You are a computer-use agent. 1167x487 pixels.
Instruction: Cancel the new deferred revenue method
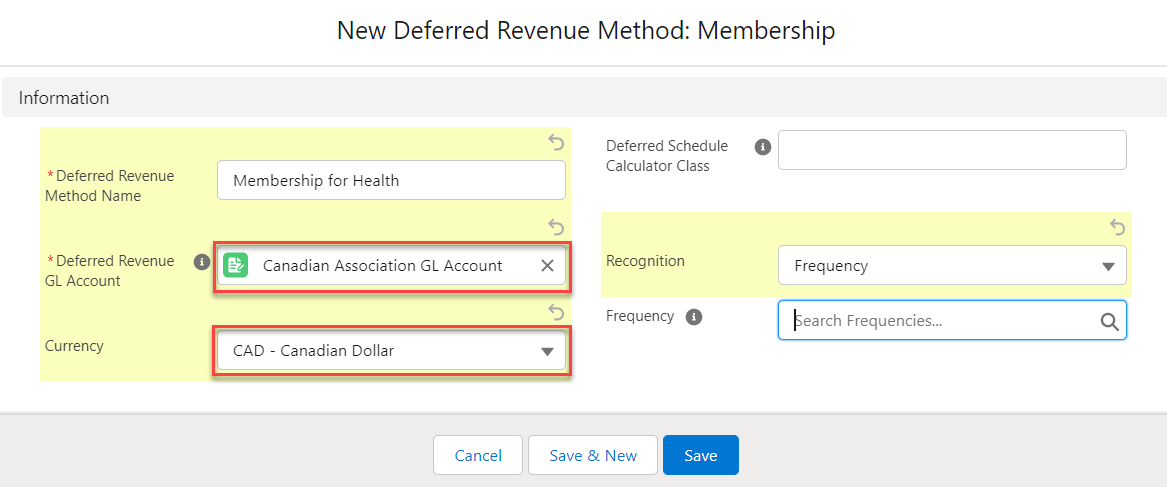click(478, 455)
